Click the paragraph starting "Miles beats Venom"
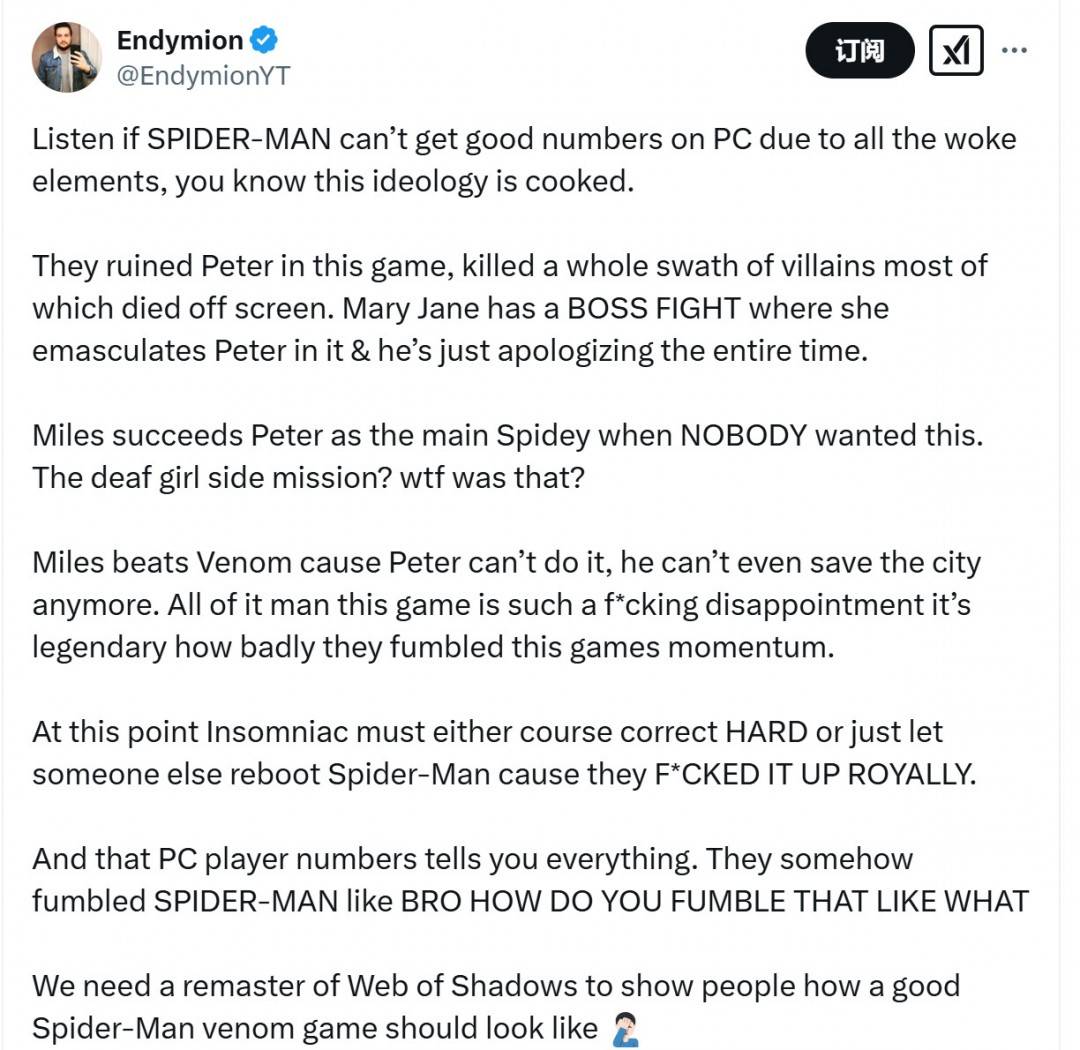 (506, 604)
